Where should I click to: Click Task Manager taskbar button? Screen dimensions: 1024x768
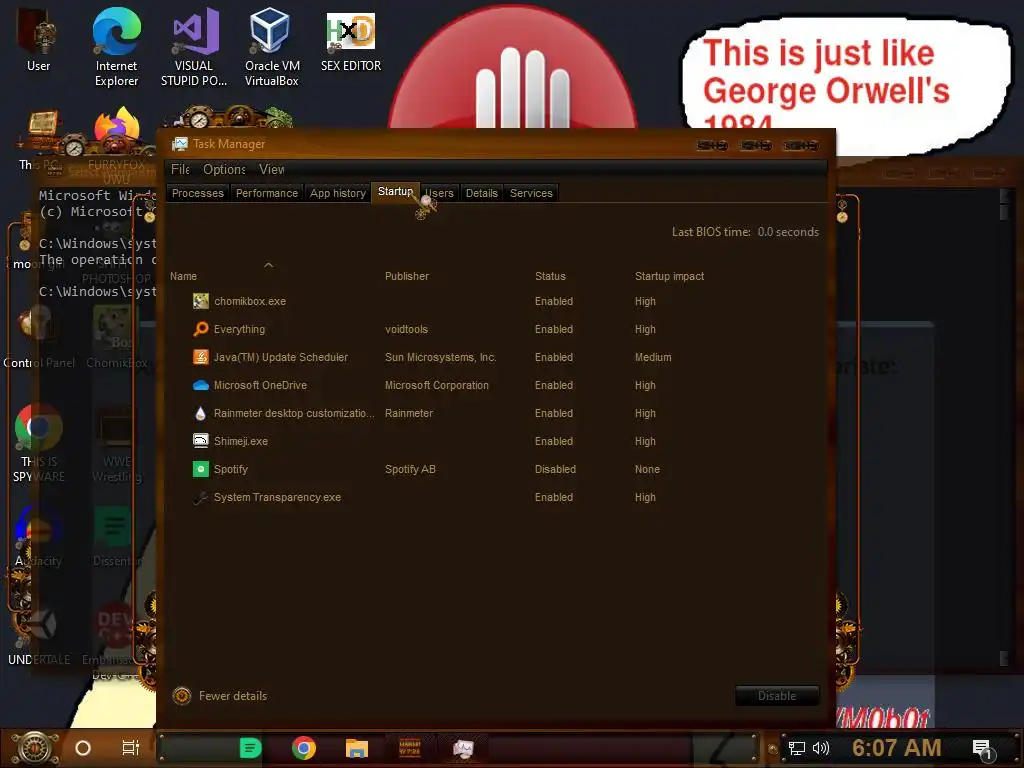(x=463, y=748)
